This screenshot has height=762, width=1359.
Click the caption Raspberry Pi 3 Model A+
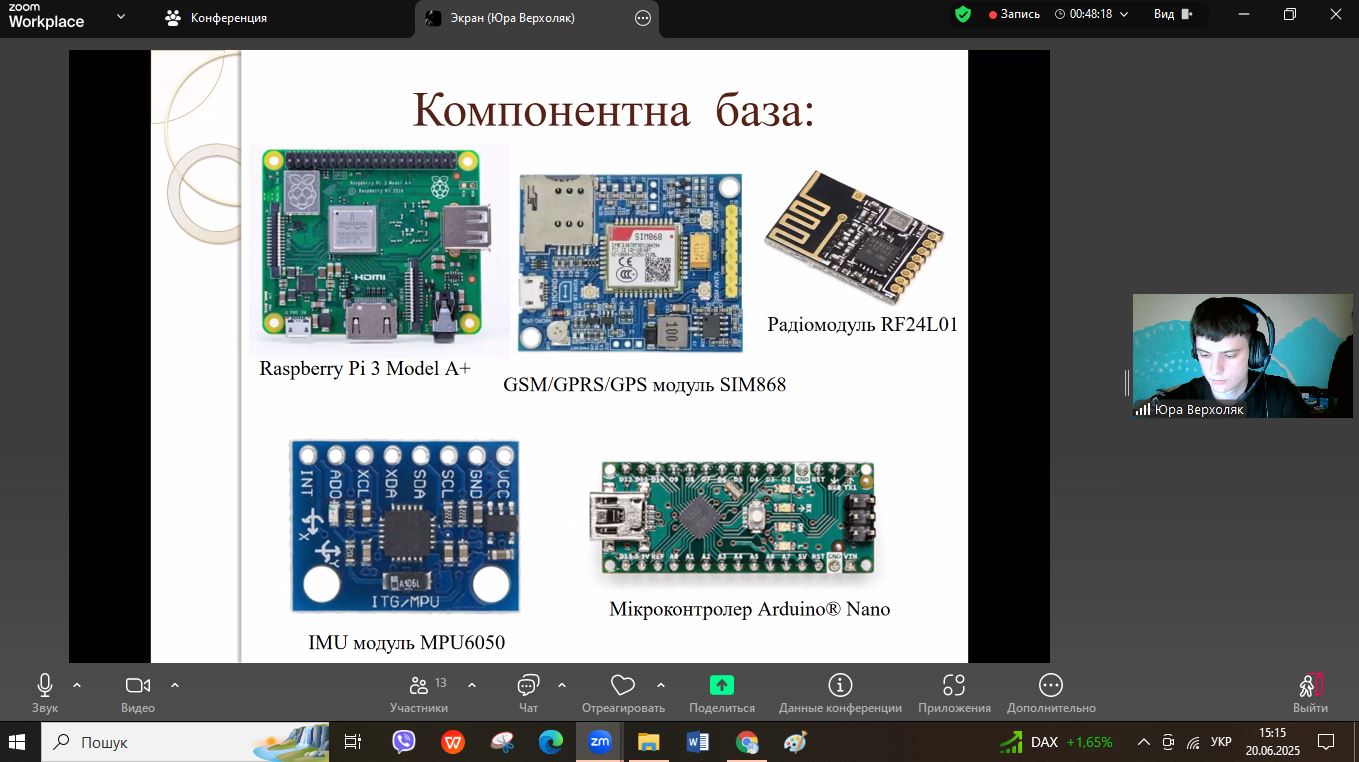pyautogui.click(x=365, y=368)
